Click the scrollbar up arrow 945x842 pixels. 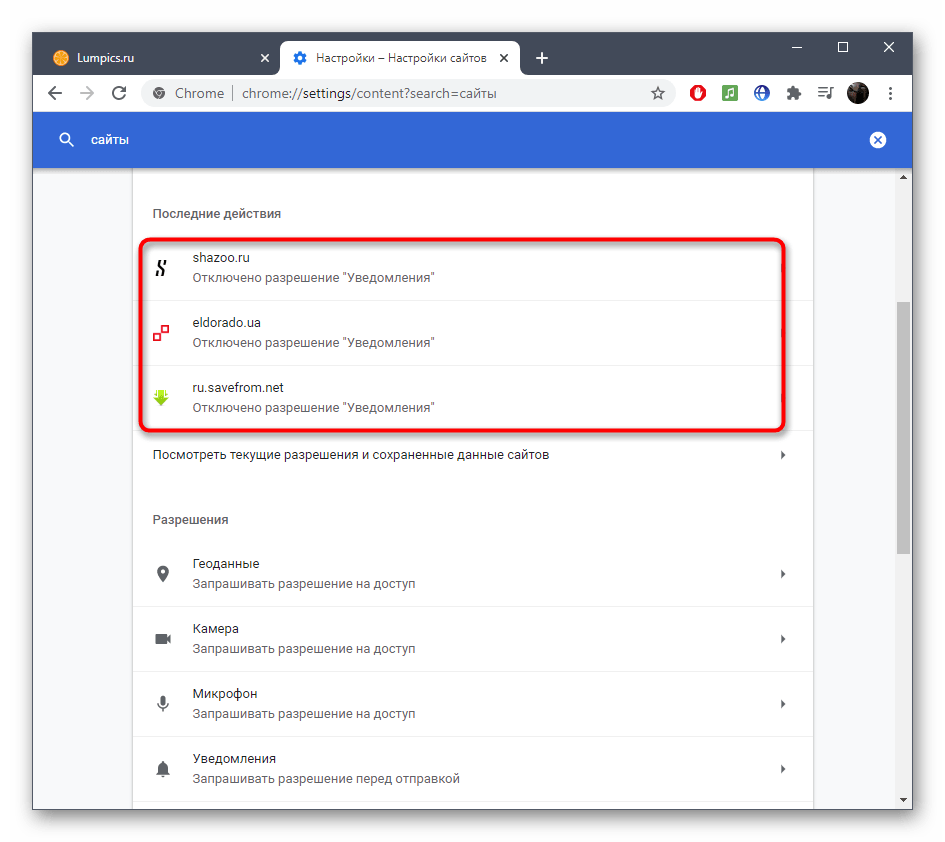tap(903, 177)
